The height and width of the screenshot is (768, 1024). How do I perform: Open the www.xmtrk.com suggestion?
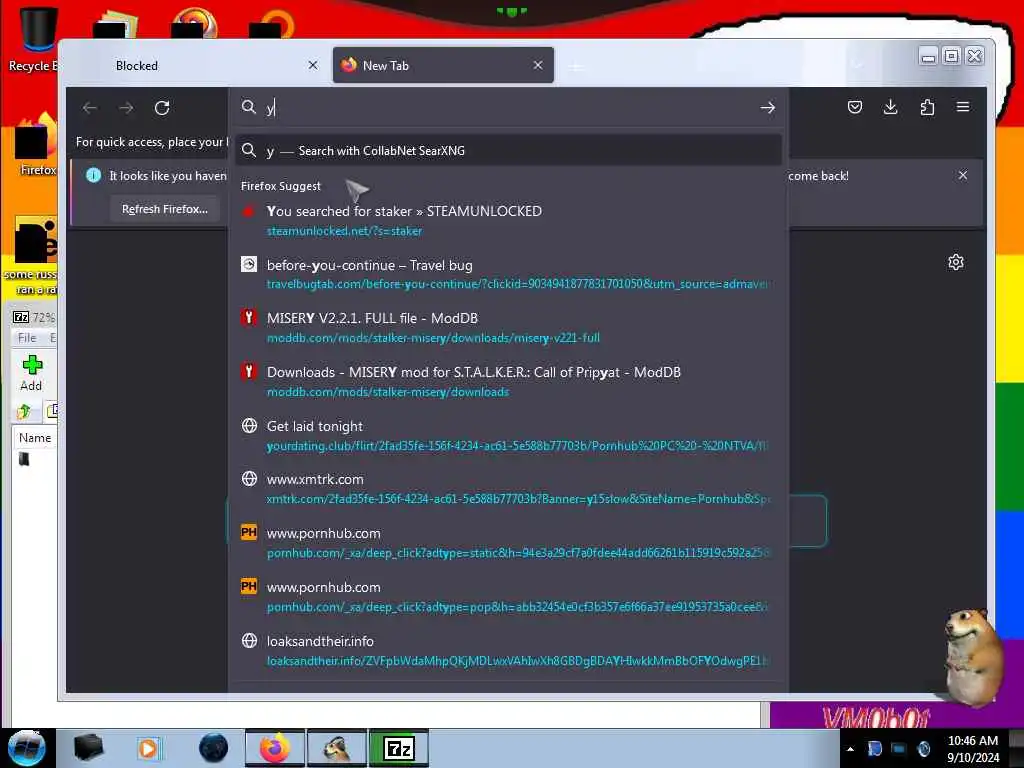click(x=508, y=488)
